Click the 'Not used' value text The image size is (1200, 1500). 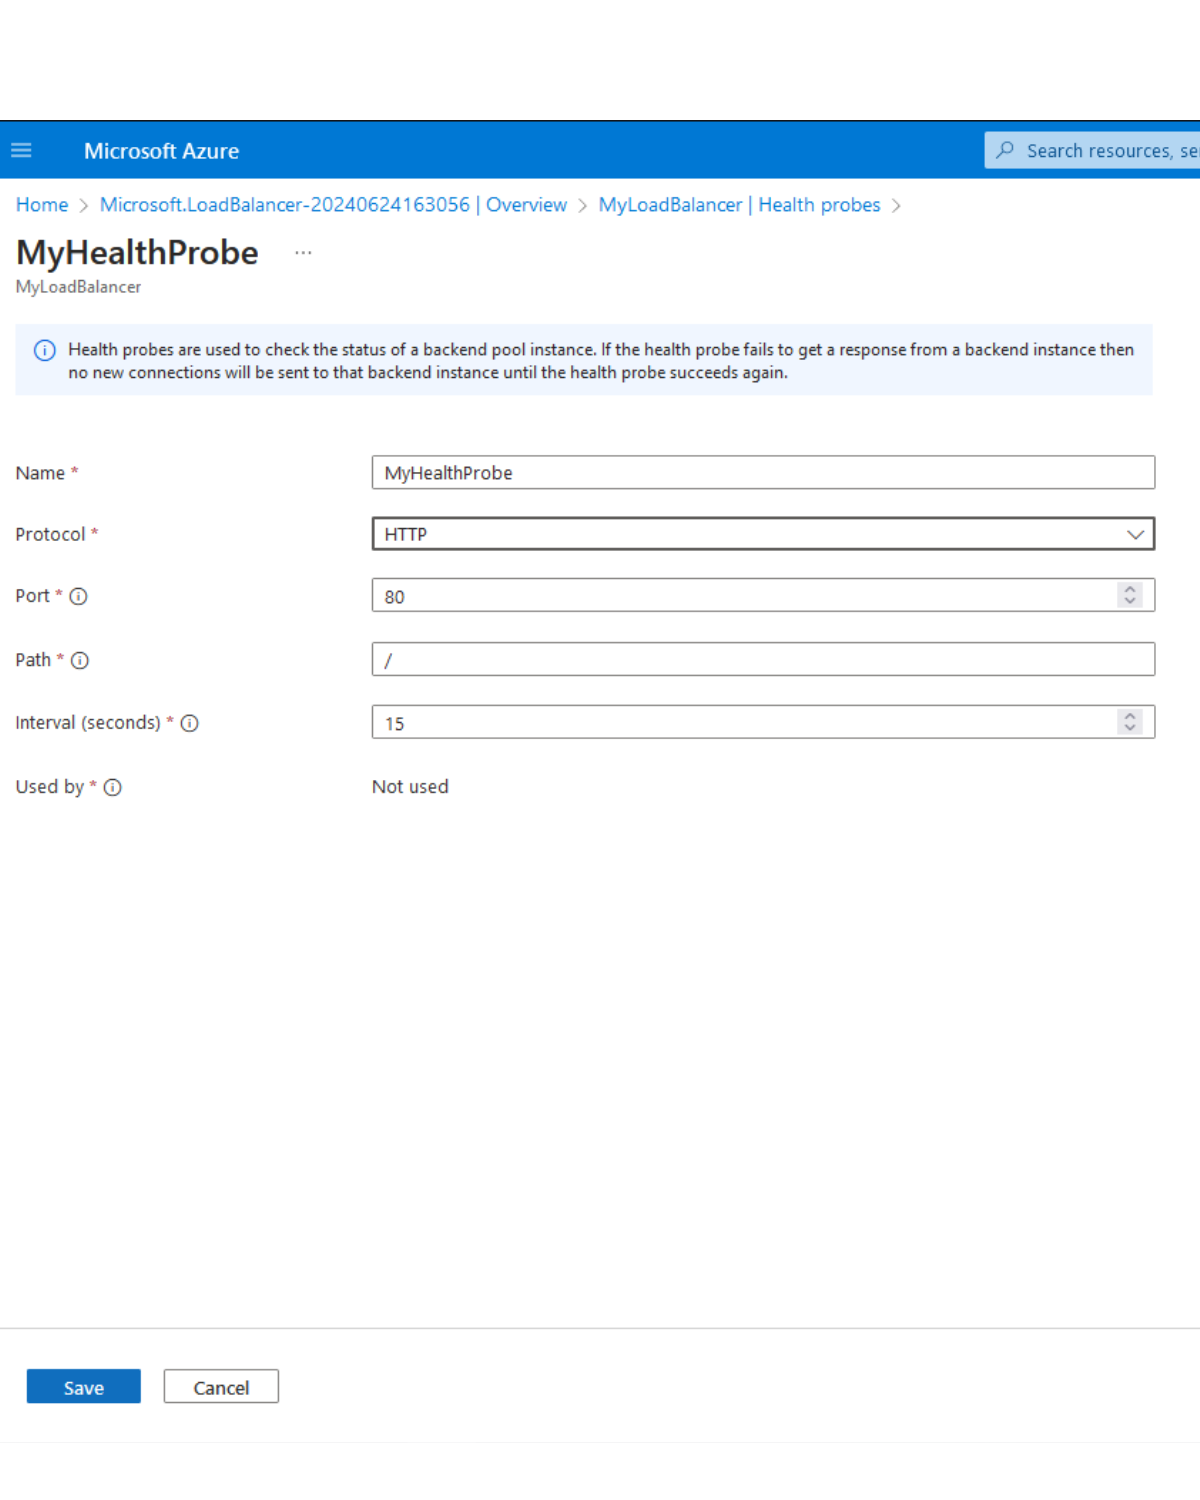pos(410,787)
